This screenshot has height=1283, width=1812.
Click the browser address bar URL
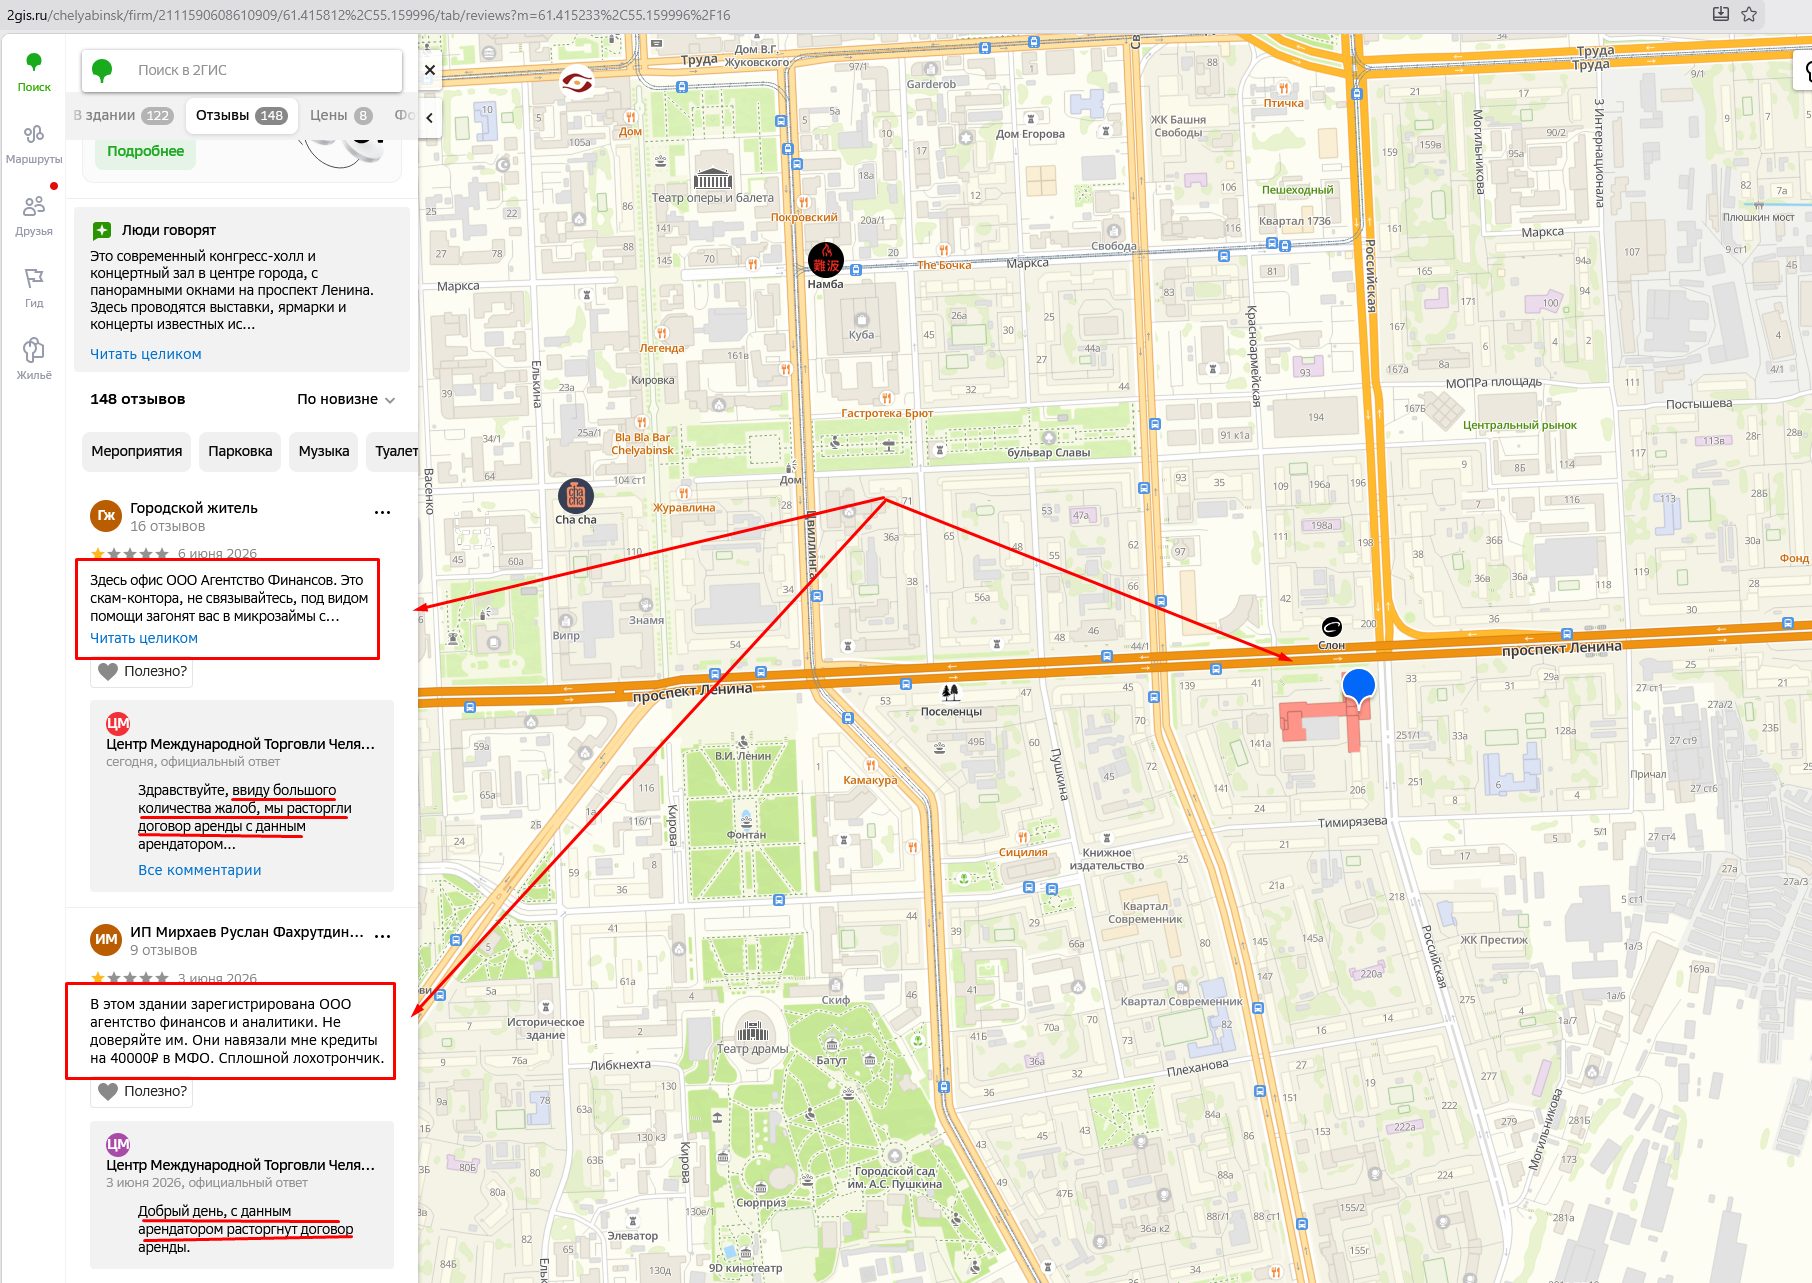pos(368,15)
